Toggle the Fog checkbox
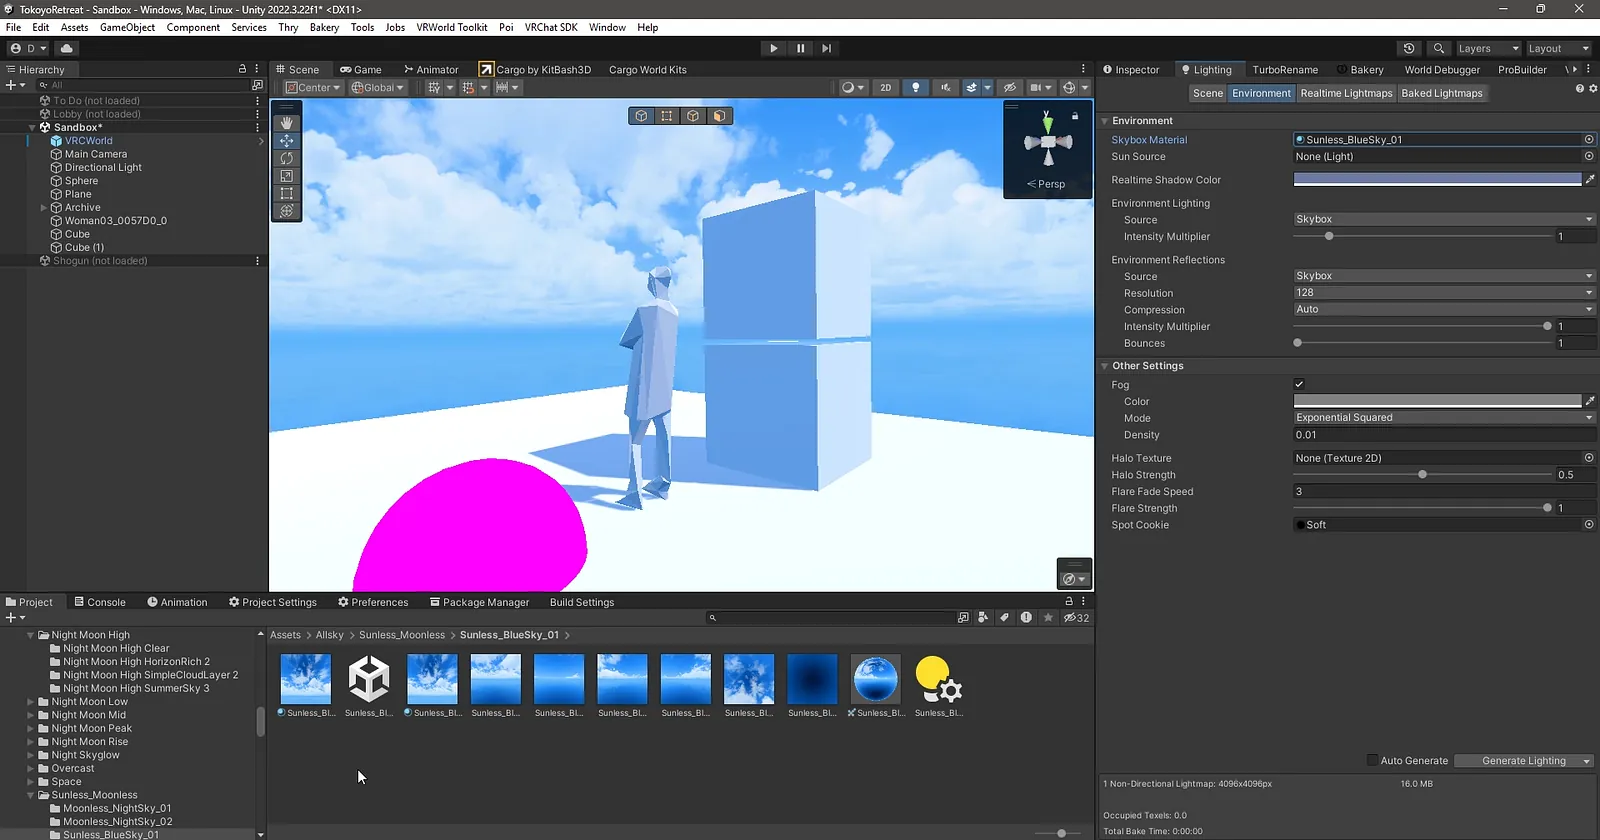The width and height of the screenshot is (1600, 840). point(1299,384)
